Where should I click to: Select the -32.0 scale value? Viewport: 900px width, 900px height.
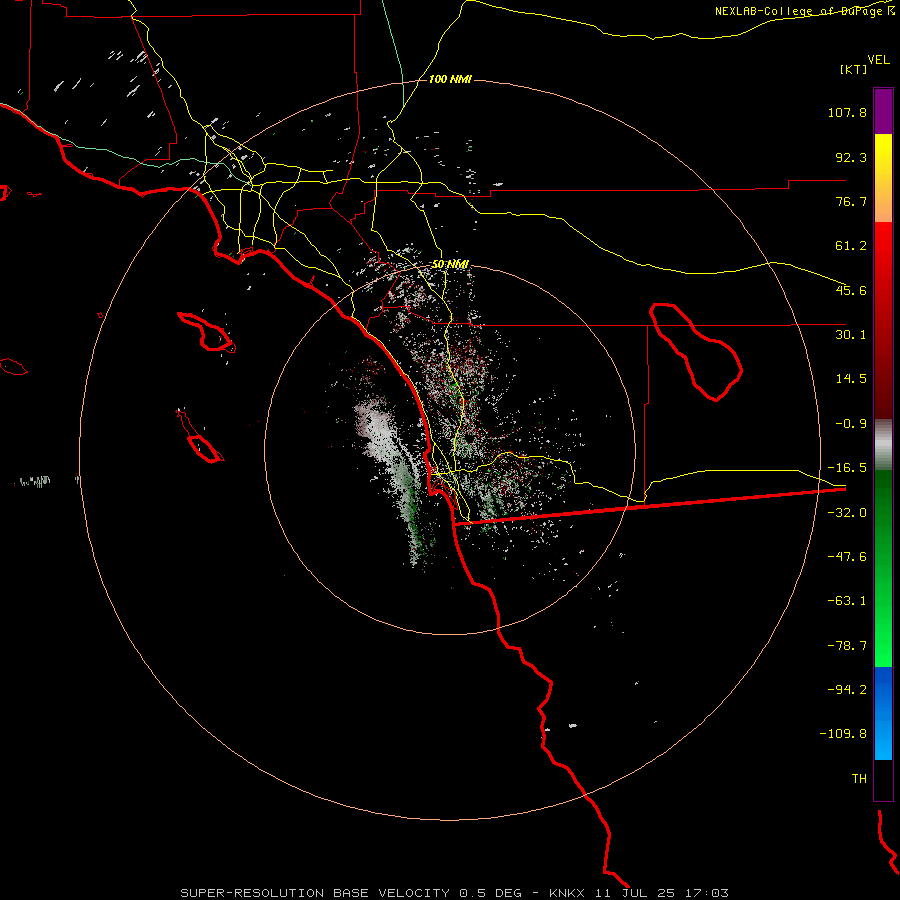click(x=847, y=513)
